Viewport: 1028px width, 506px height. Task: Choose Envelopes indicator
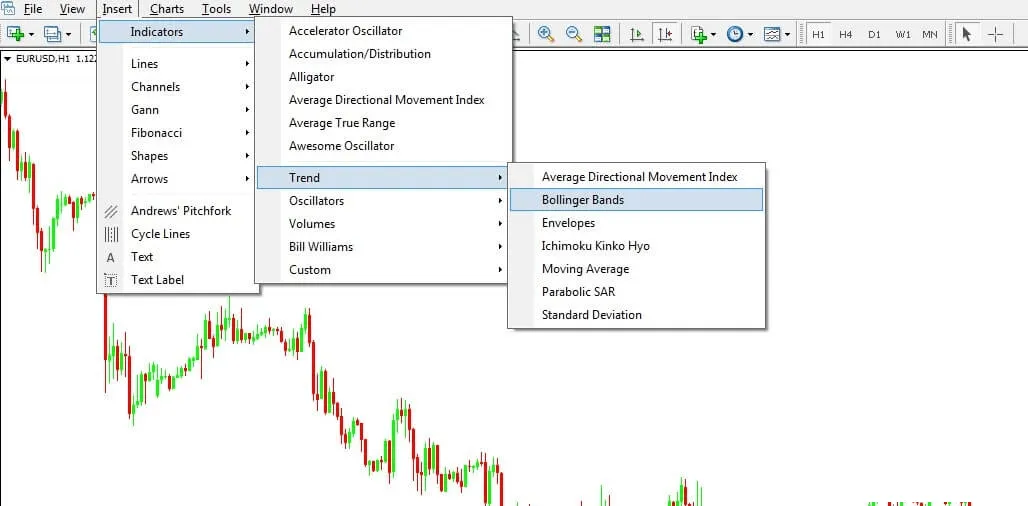tap(636, 223)
